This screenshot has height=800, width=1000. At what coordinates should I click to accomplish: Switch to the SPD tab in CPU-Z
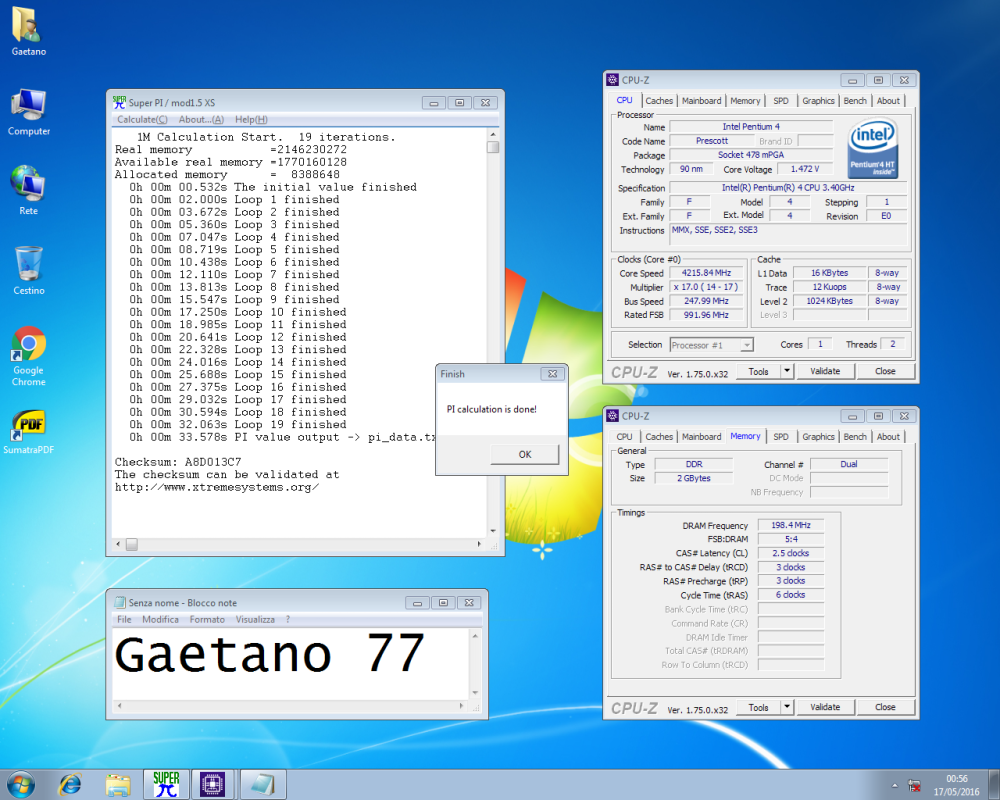click(x=783, y=100)
